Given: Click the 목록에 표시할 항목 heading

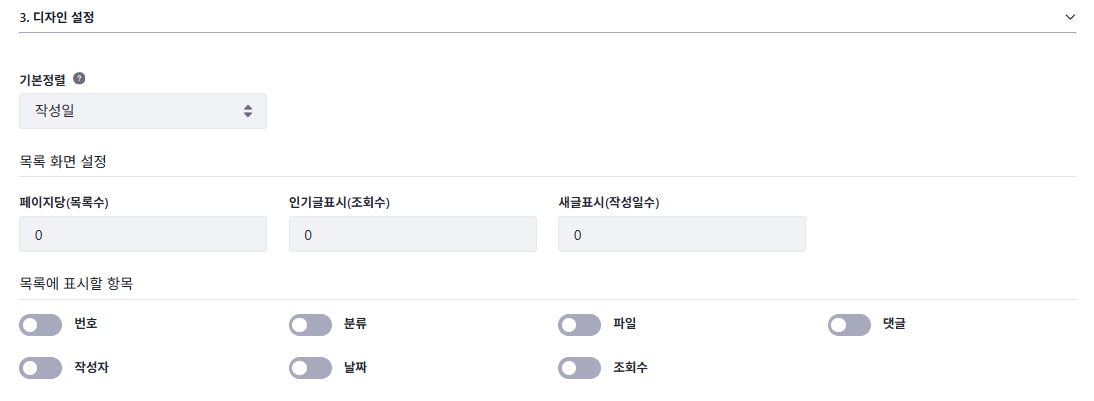Looking at the screenshot, I should (x=76, y=283).
